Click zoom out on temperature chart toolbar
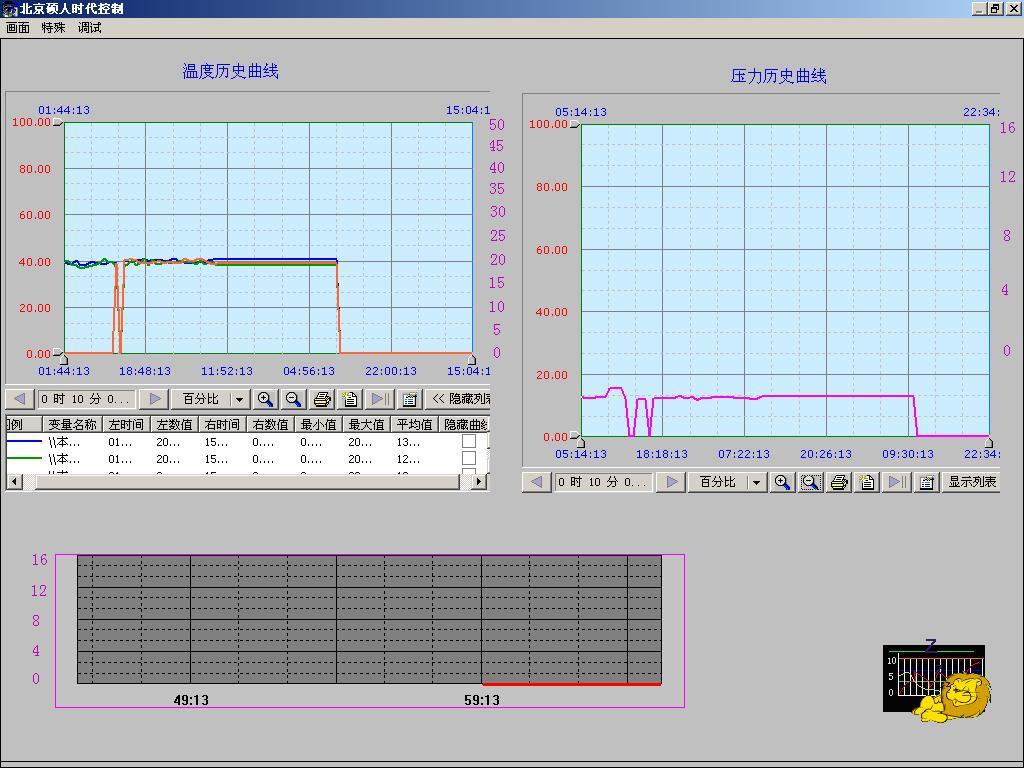Screen dimensions: 1024x768 point(293,399)
